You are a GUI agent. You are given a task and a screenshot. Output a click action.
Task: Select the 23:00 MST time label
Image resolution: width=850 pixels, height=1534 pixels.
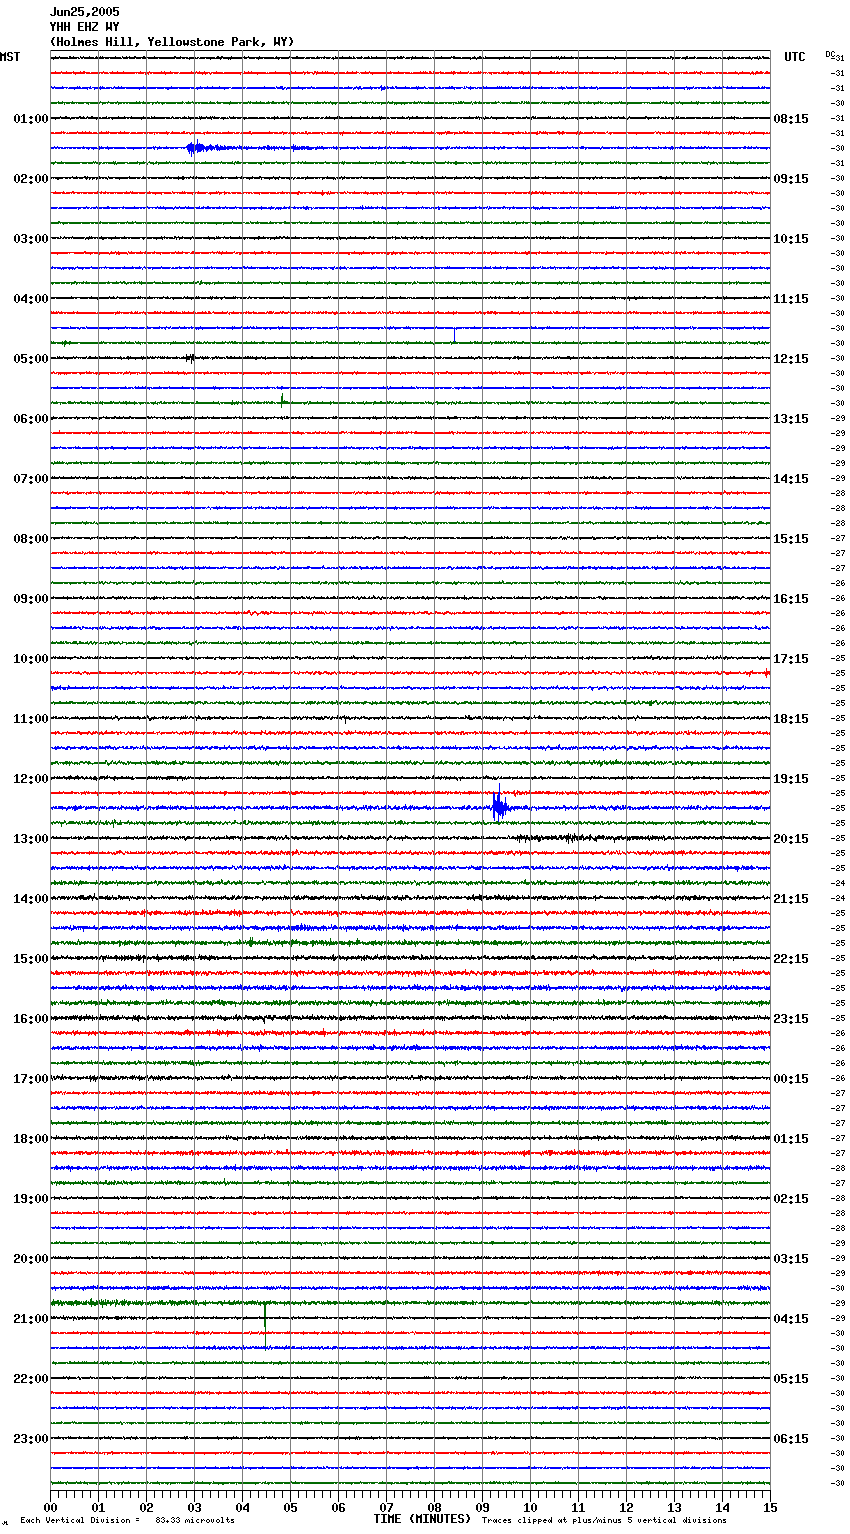31,1439
